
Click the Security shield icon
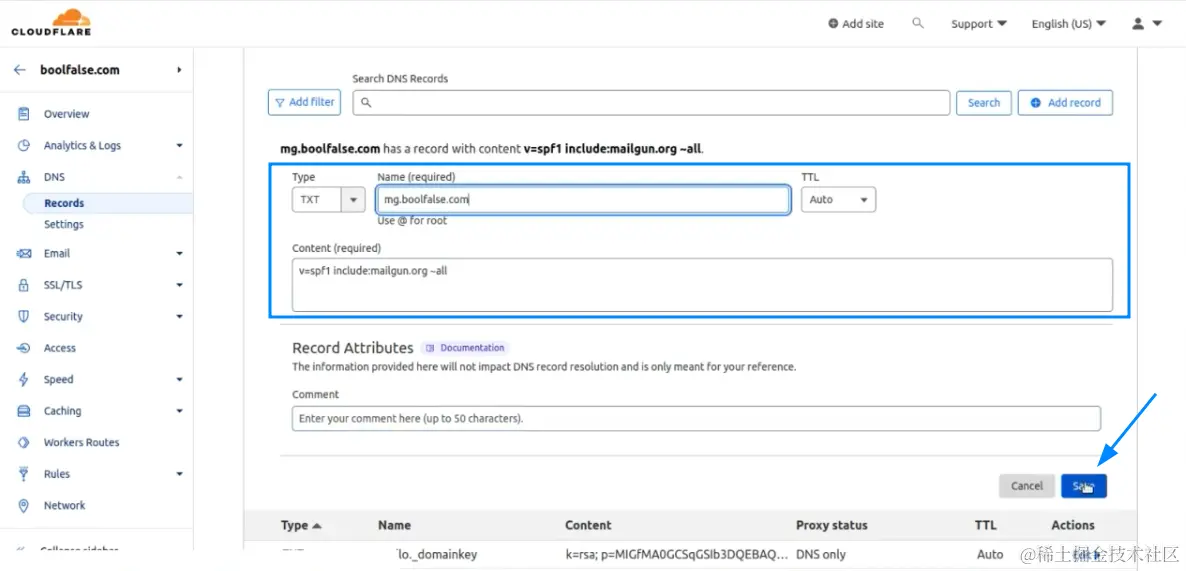pos(23,316)
